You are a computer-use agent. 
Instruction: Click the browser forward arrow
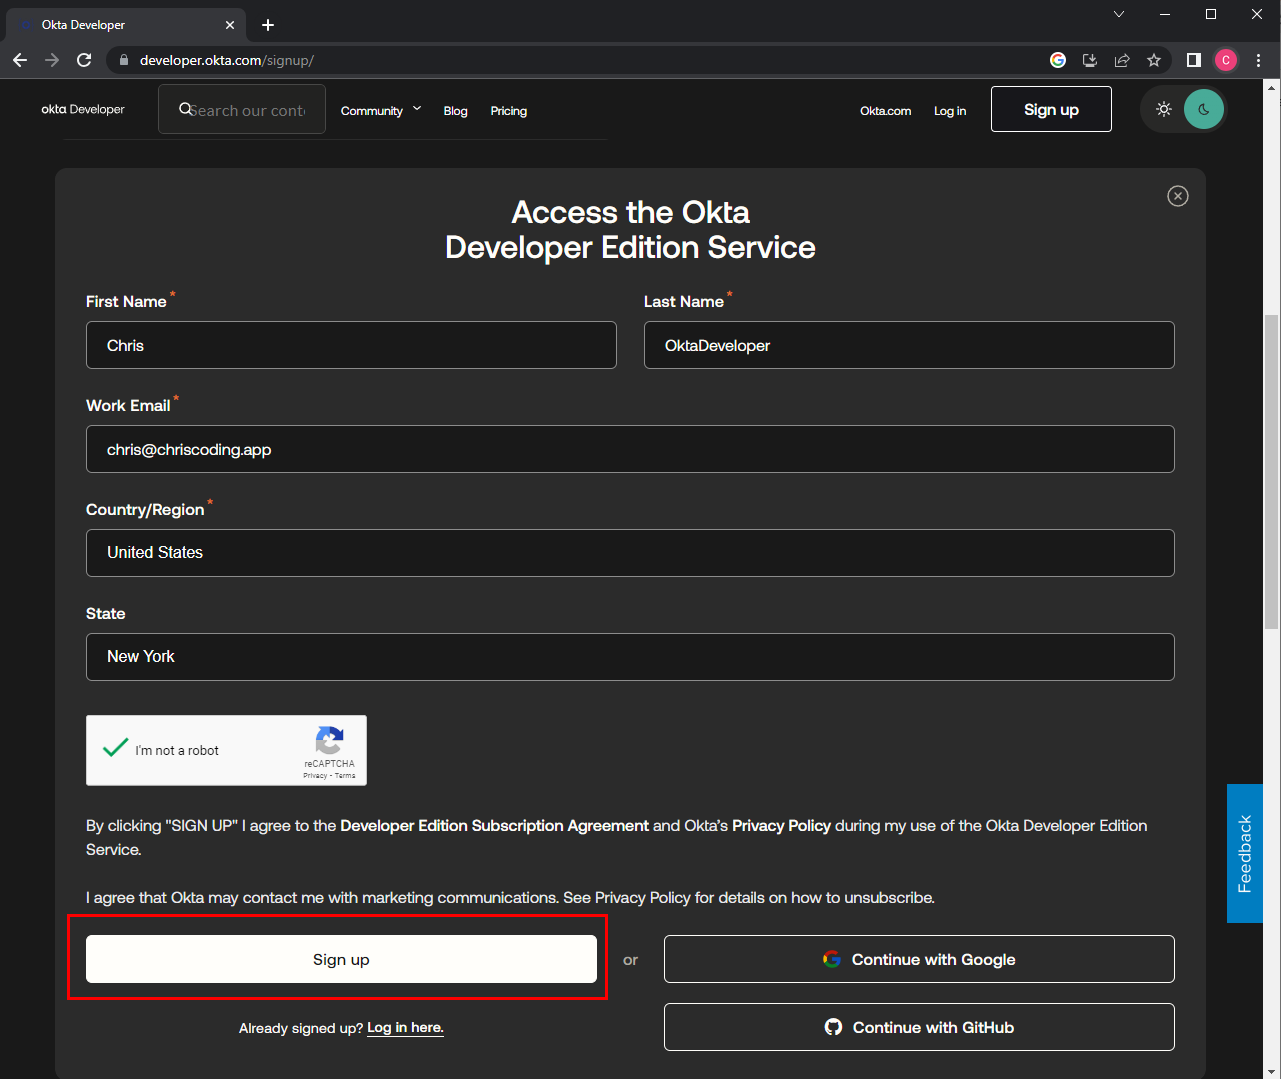point(52,60)
